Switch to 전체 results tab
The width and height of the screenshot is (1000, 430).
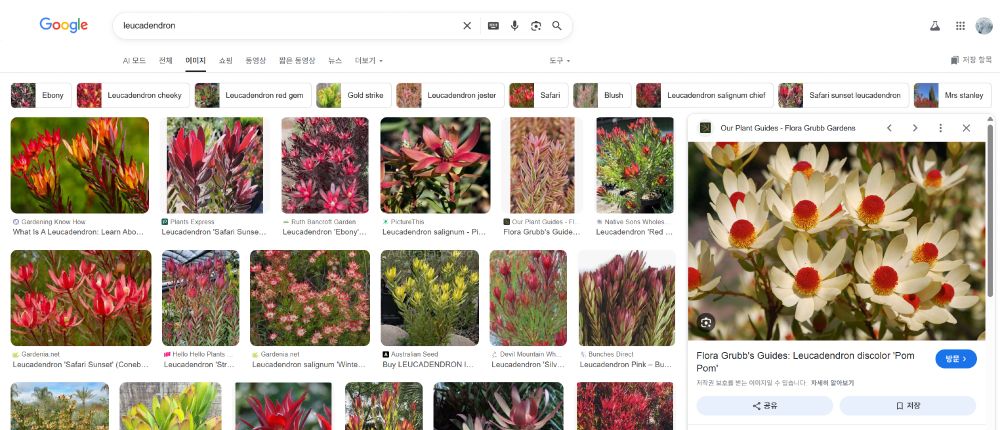coord(166,61)
